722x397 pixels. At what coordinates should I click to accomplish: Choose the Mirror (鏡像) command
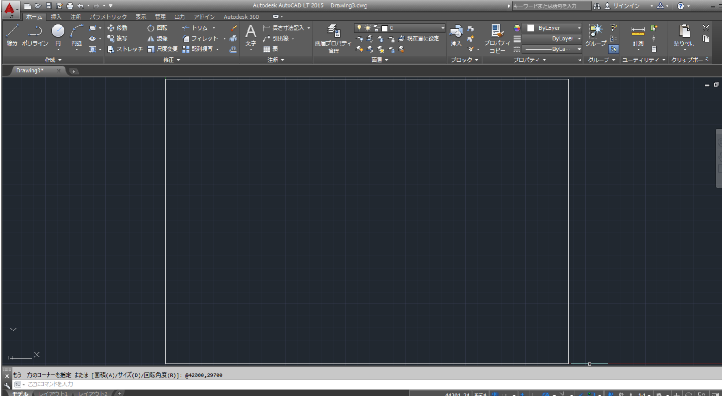[x=157, y=39]
